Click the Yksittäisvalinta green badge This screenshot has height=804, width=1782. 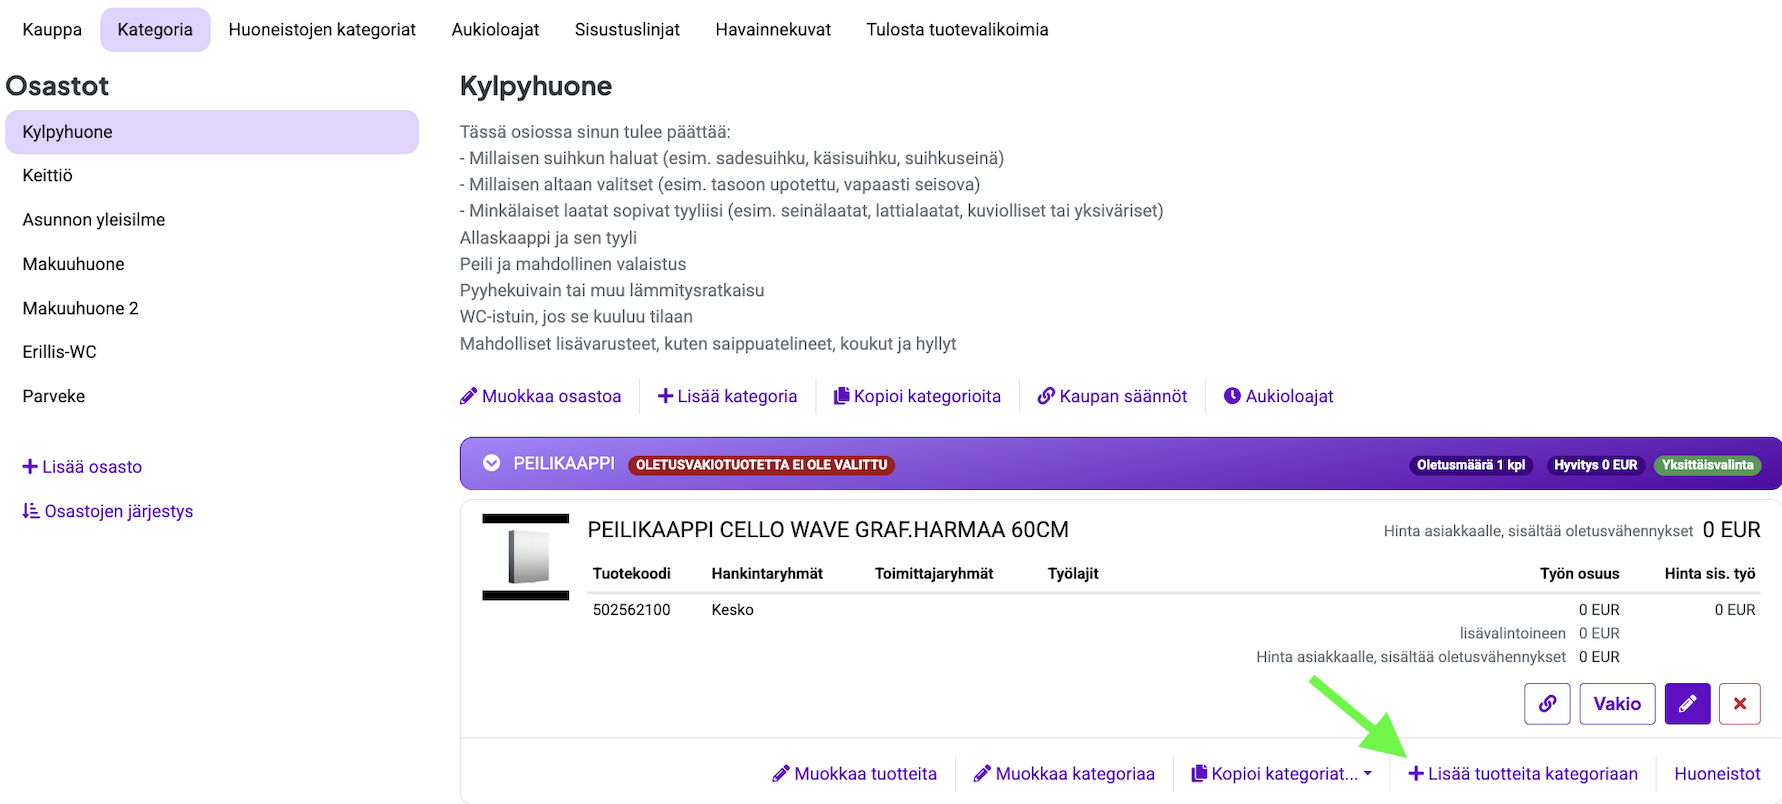tap(1707, 465)
